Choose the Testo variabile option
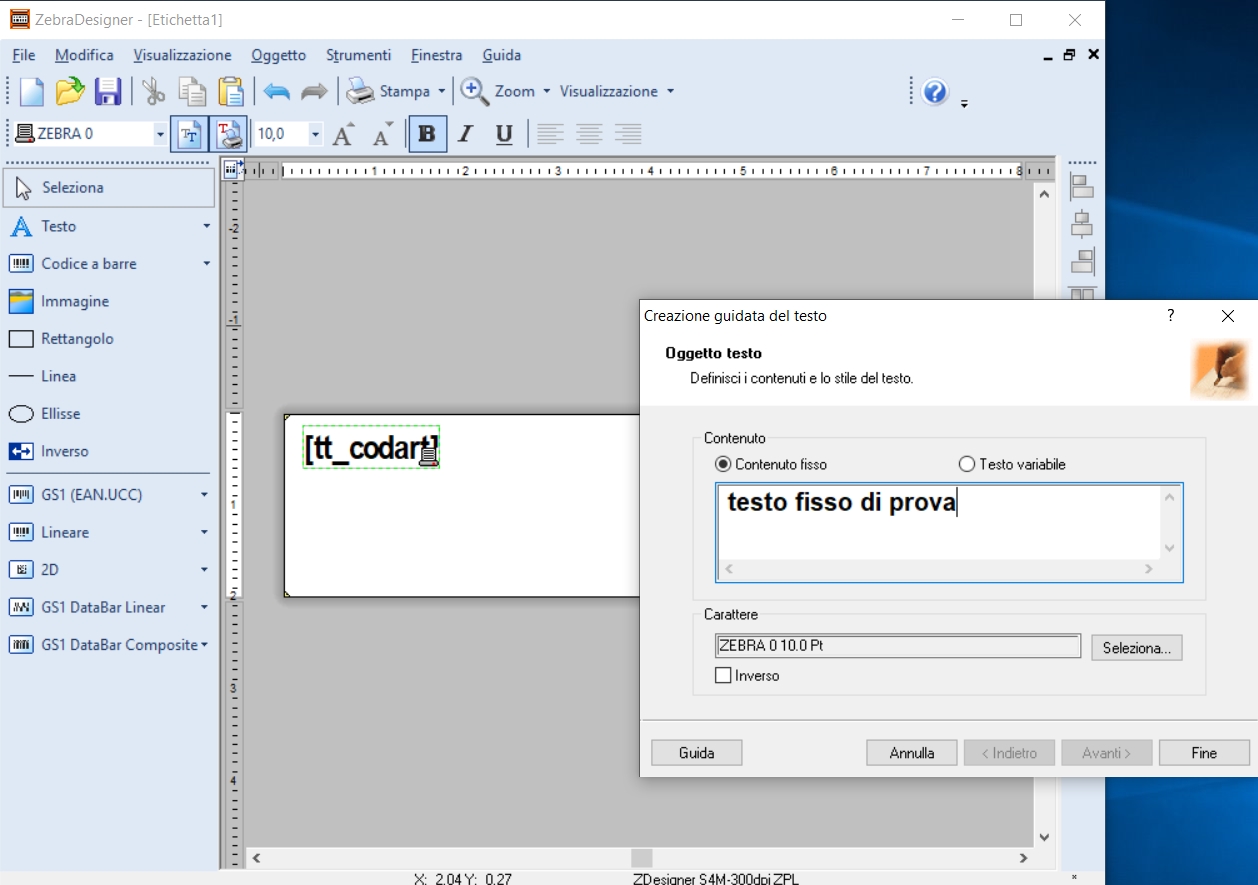 (966, 464)
